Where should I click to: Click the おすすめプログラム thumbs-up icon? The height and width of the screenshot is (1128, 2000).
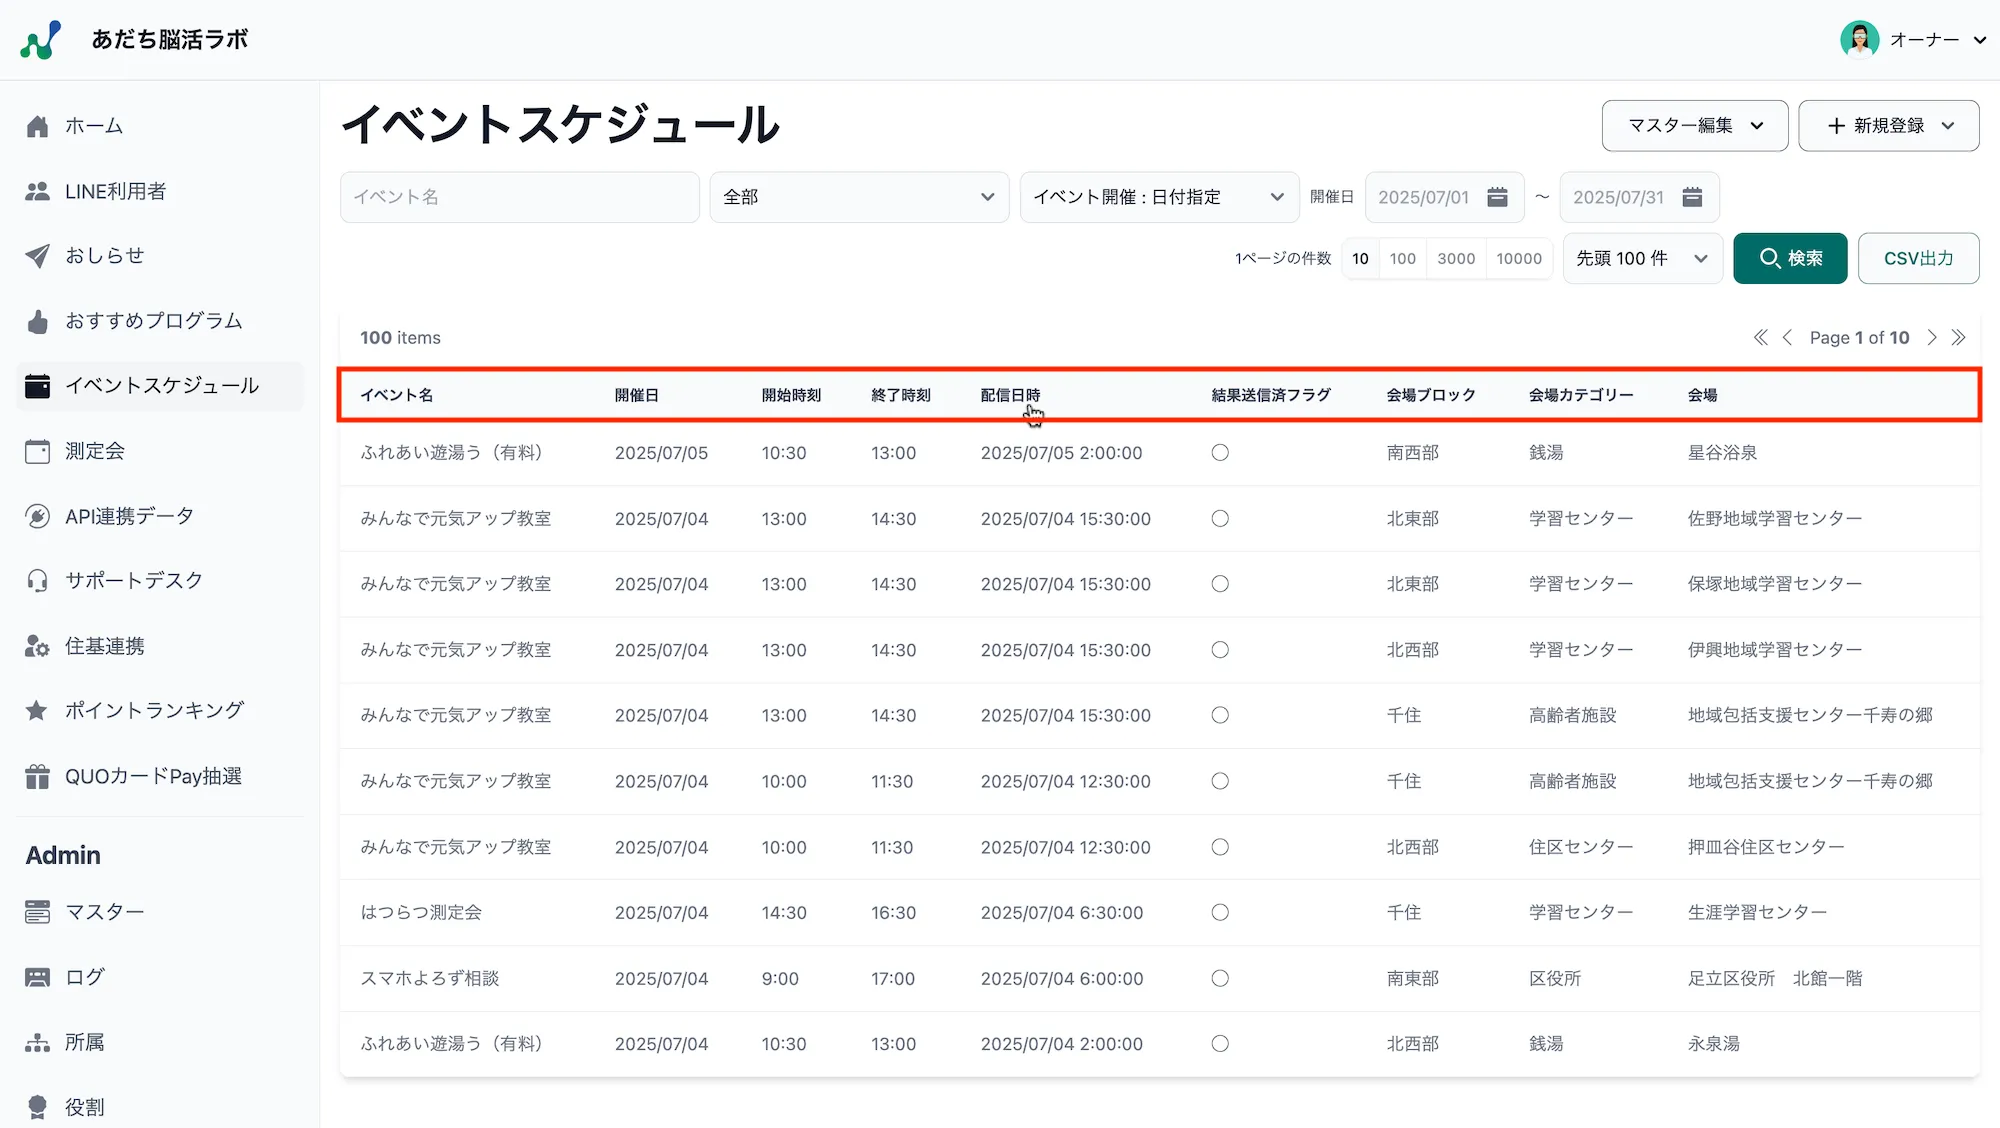[37, 321]
